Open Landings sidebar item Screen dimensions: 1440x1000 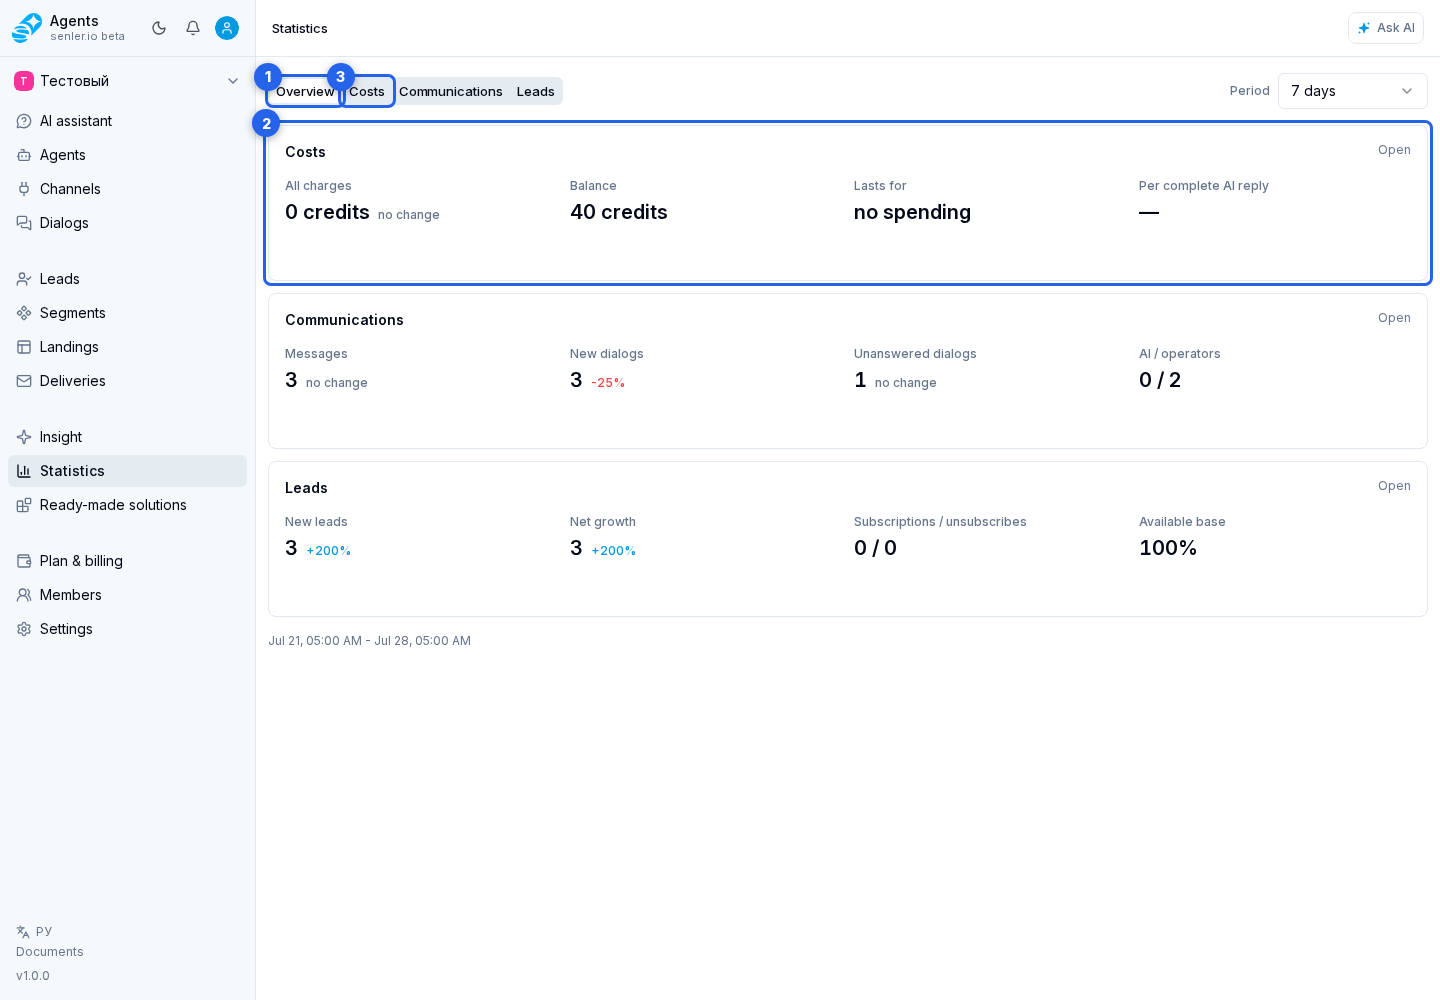127,347
